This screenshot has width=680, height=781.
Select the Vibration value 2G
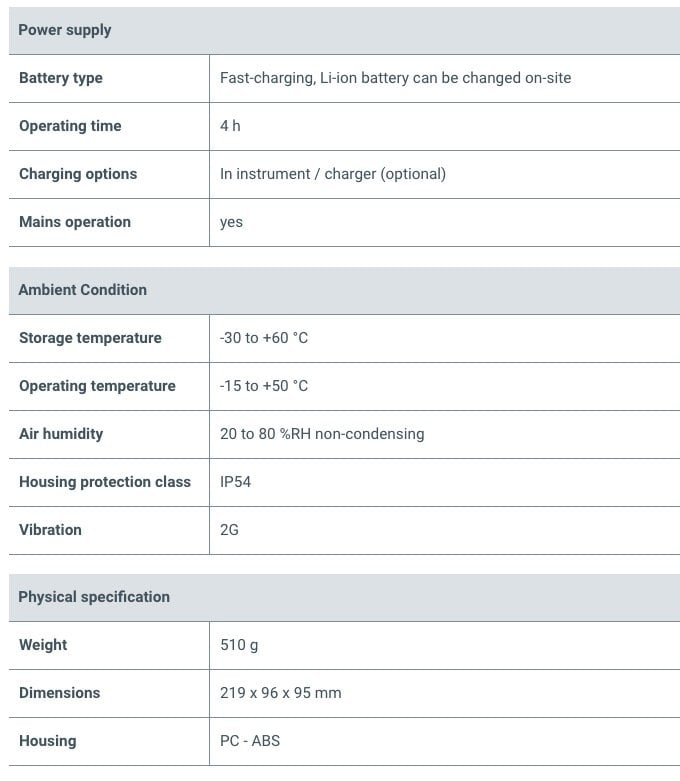click(x=229, y=530)
